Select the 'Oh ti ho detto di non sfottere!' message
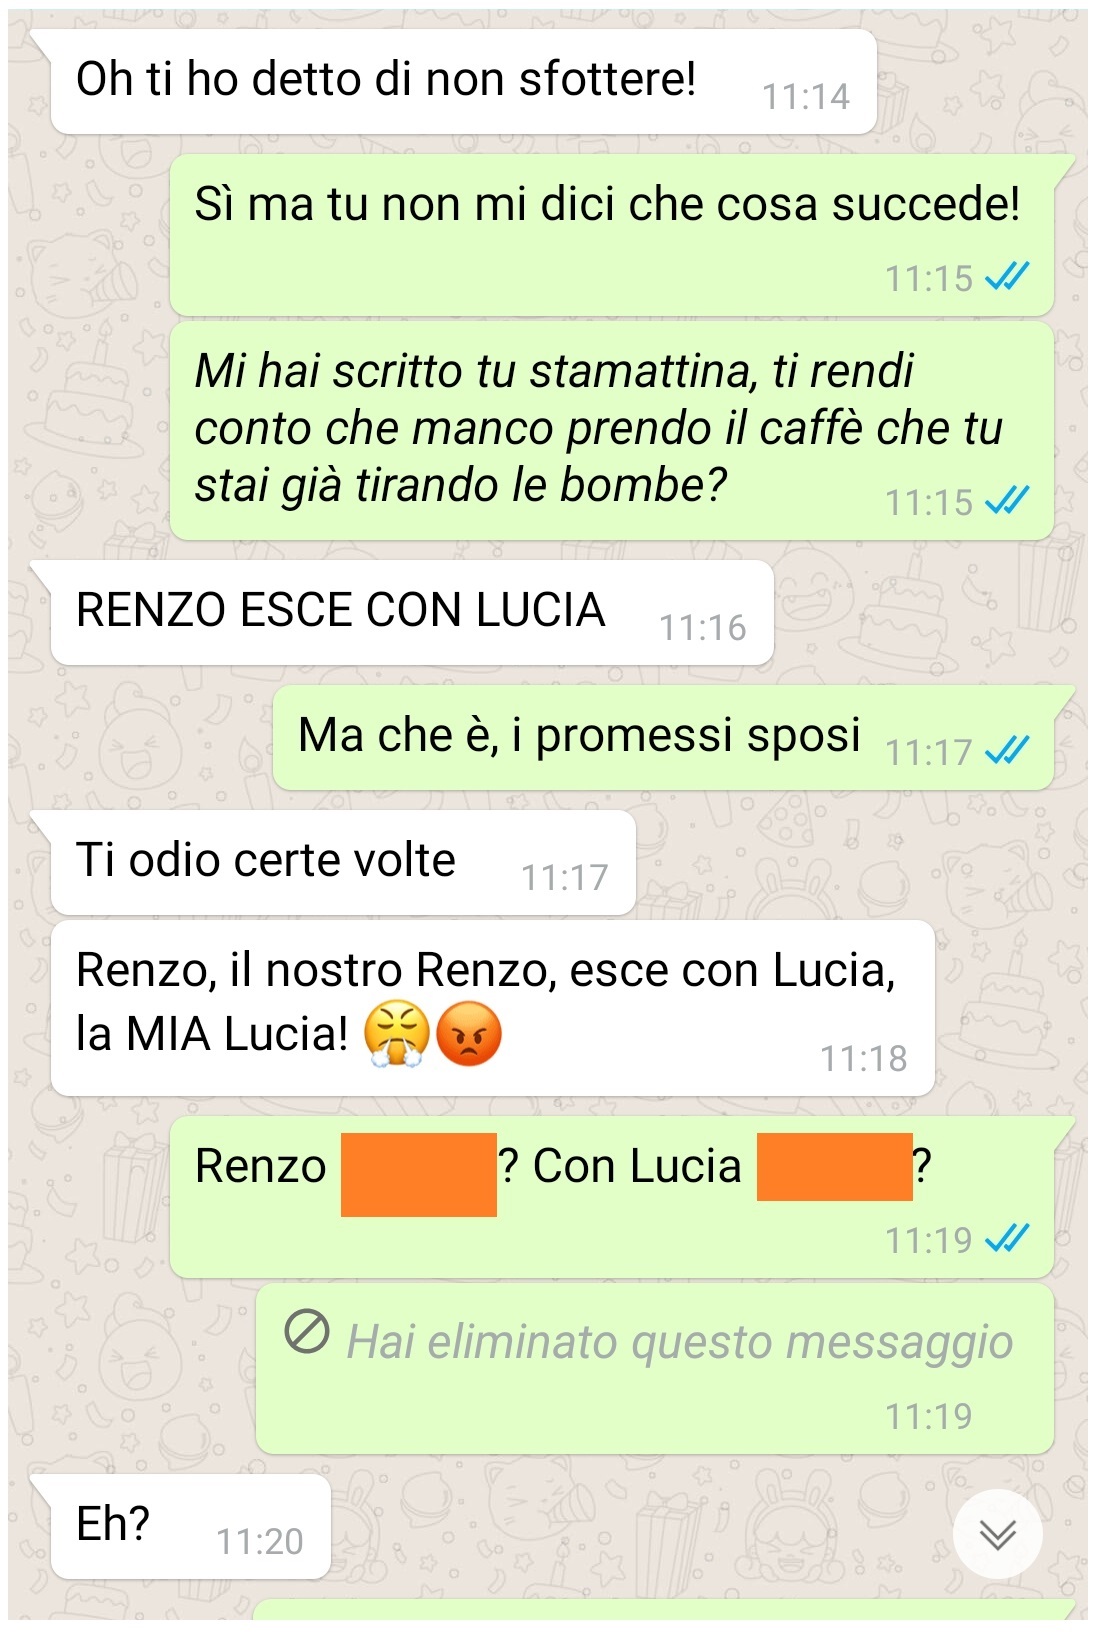1108x1640 pixels. coord(463,82)
